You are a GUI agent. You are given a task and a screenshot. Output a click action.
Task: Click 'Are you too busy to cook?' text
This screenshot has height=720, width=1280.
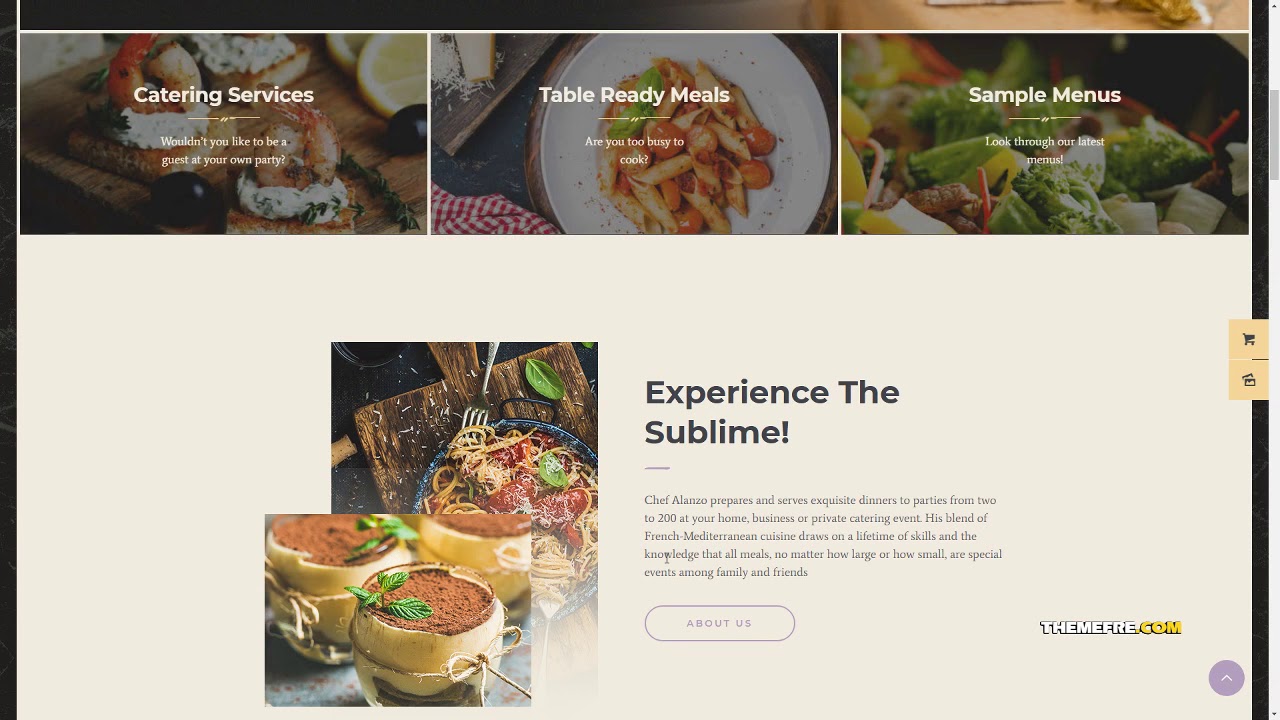(x=634, y=150)
